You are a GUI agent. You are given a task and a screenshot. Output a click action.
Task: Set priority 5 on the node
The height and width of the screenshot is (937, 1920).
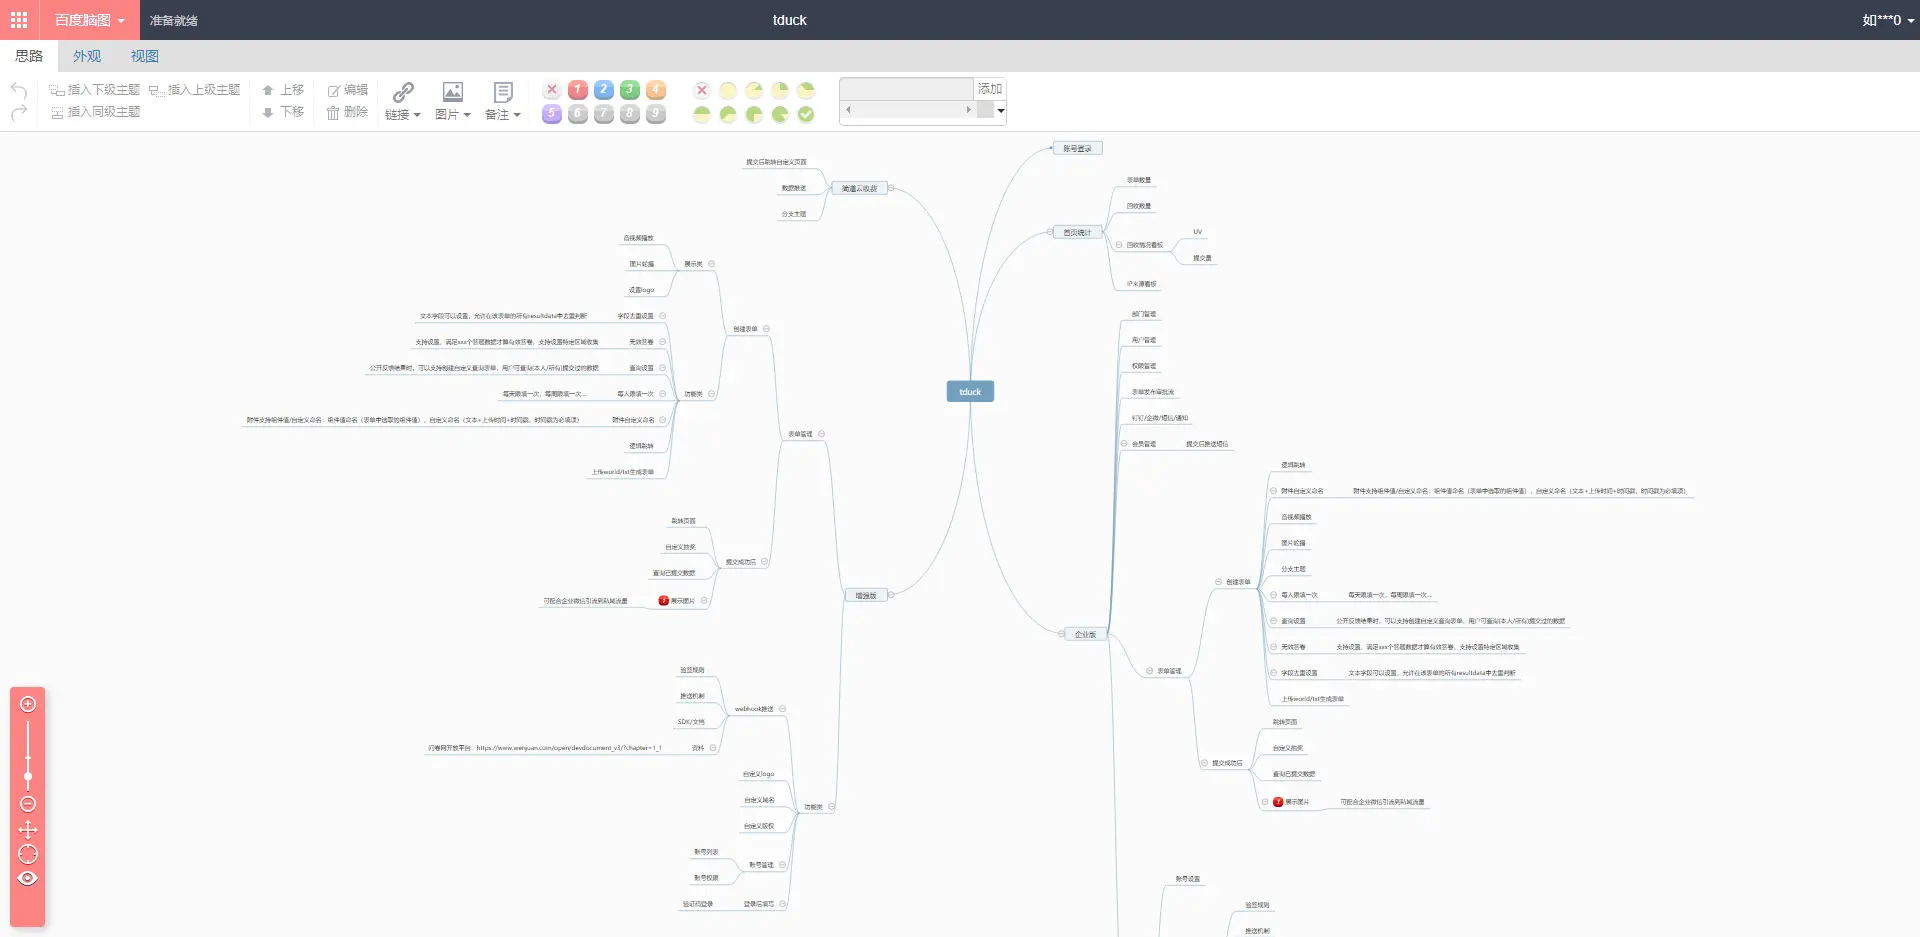(x=551, y=114)
